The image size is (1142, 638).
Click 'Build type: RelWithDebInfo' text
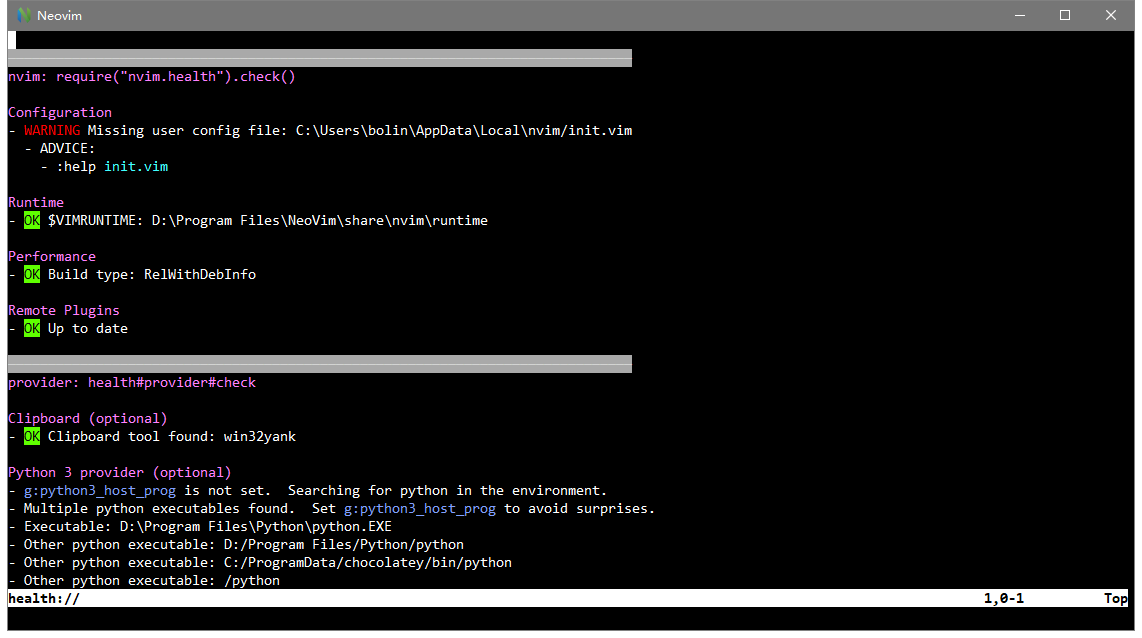(x=151, y=274)
